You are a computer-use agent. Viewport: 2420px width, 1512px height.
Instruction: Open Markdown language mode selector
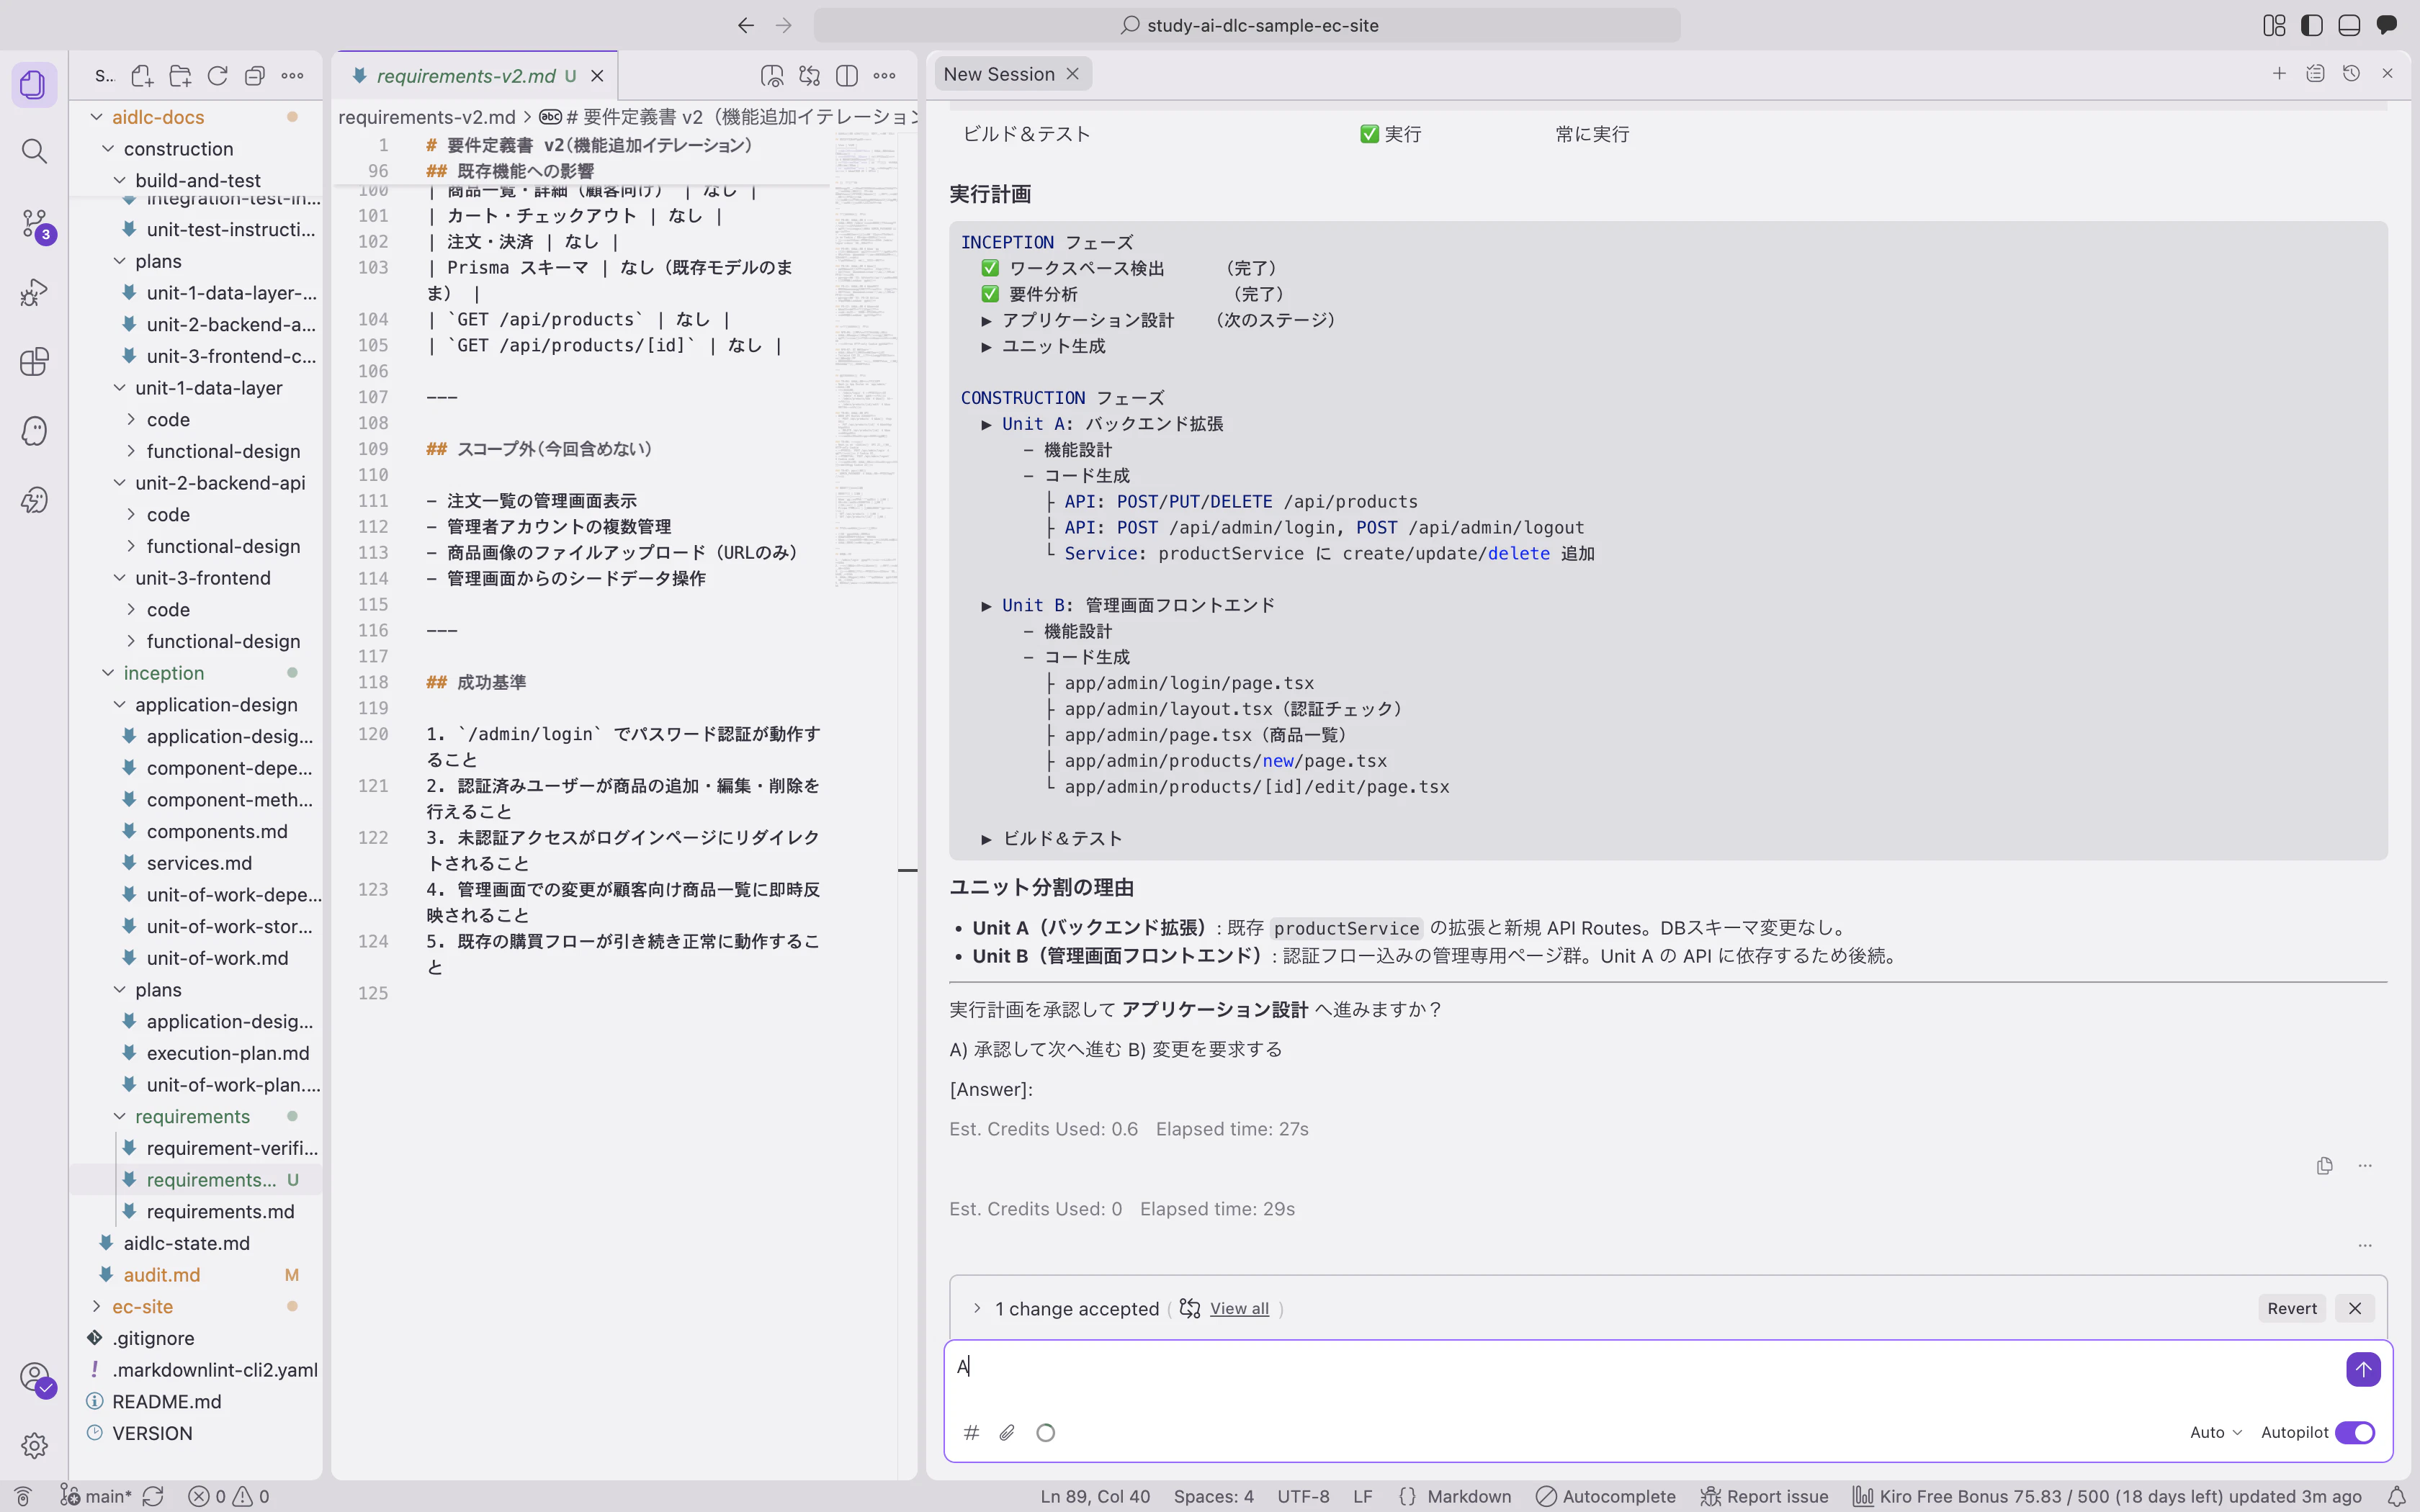click(1468, 1496)
